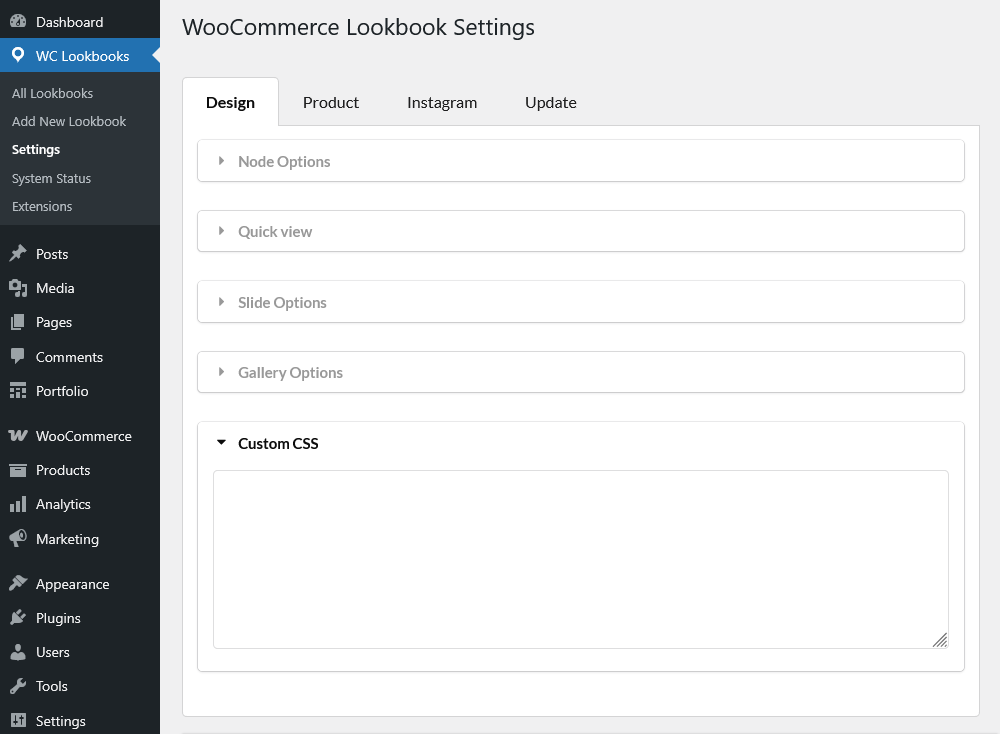Click the Users person icon
Viewport: 1000px width, 734px height.
coord(18,652)
